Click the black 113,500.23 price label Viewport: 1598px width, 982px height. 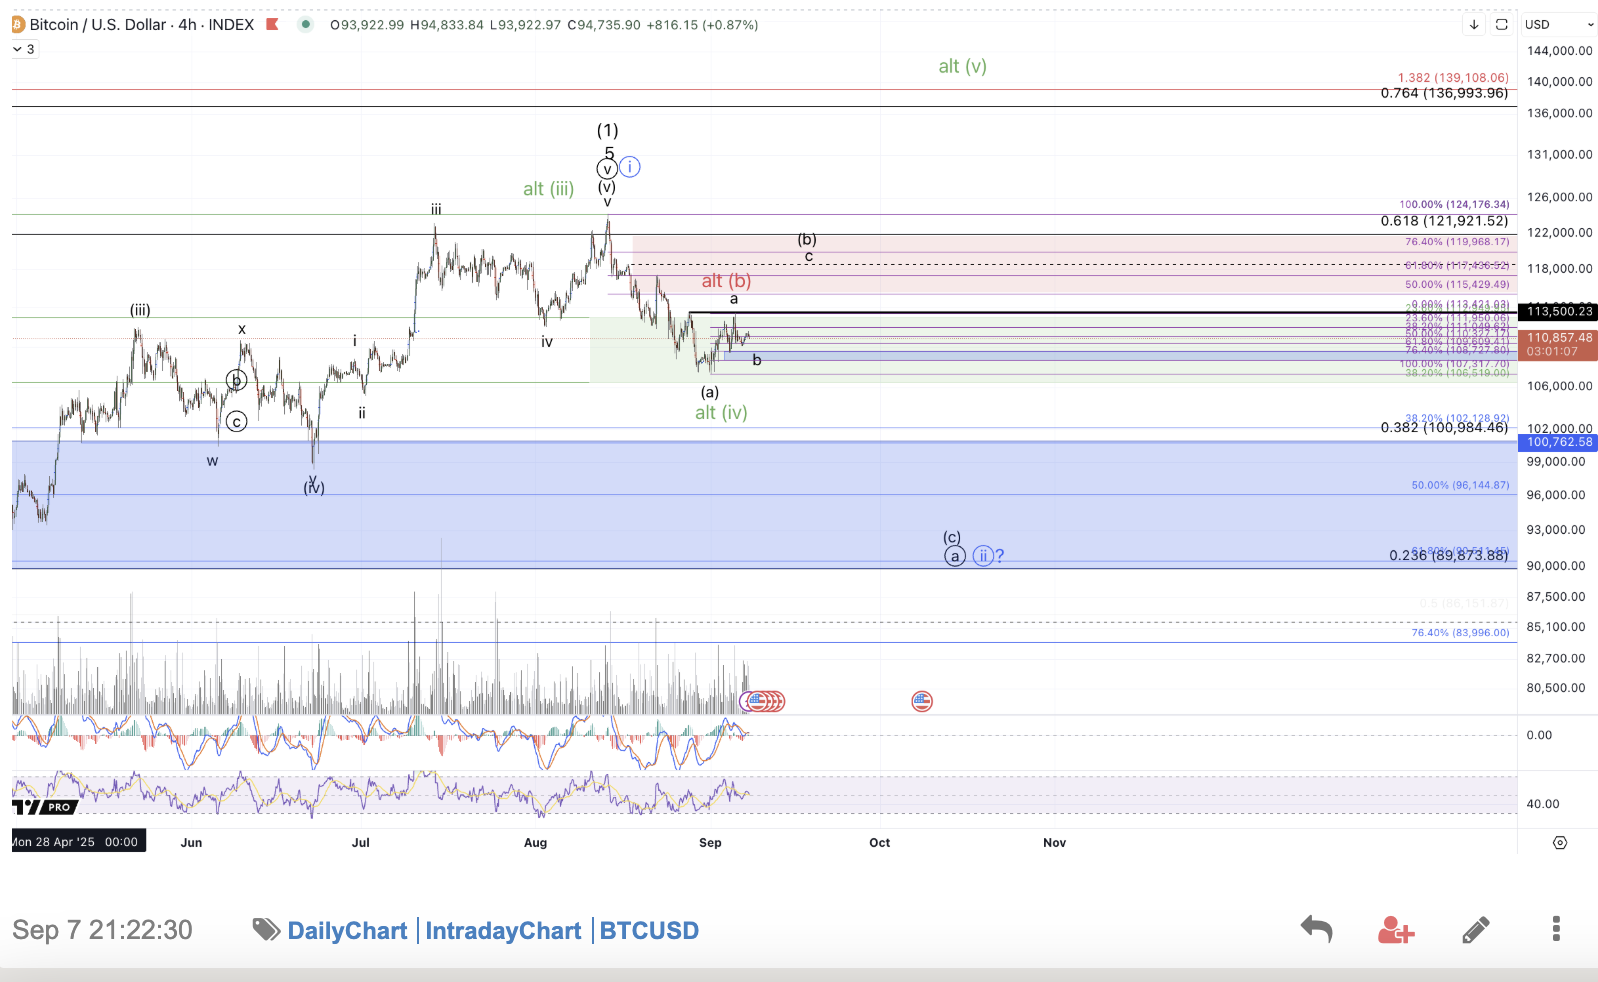pos(1557,312)
